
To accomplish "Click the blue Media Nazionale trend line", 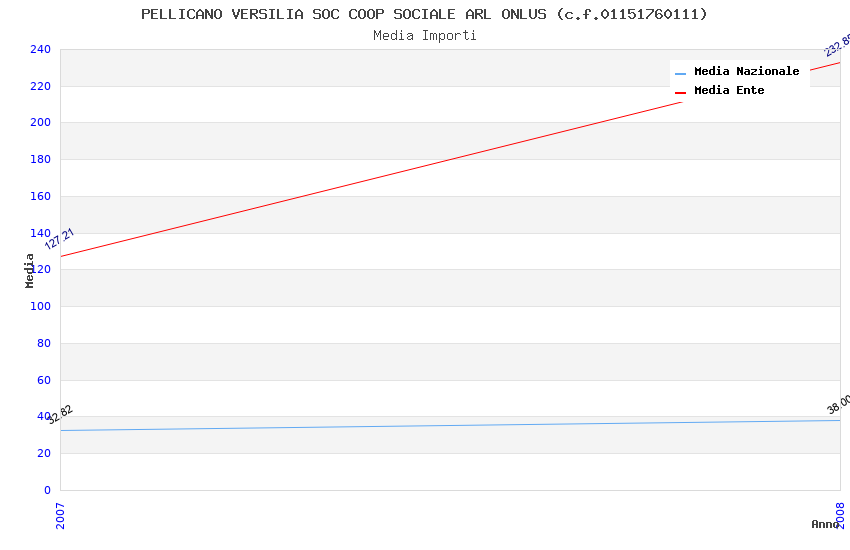I will (450, 425).
